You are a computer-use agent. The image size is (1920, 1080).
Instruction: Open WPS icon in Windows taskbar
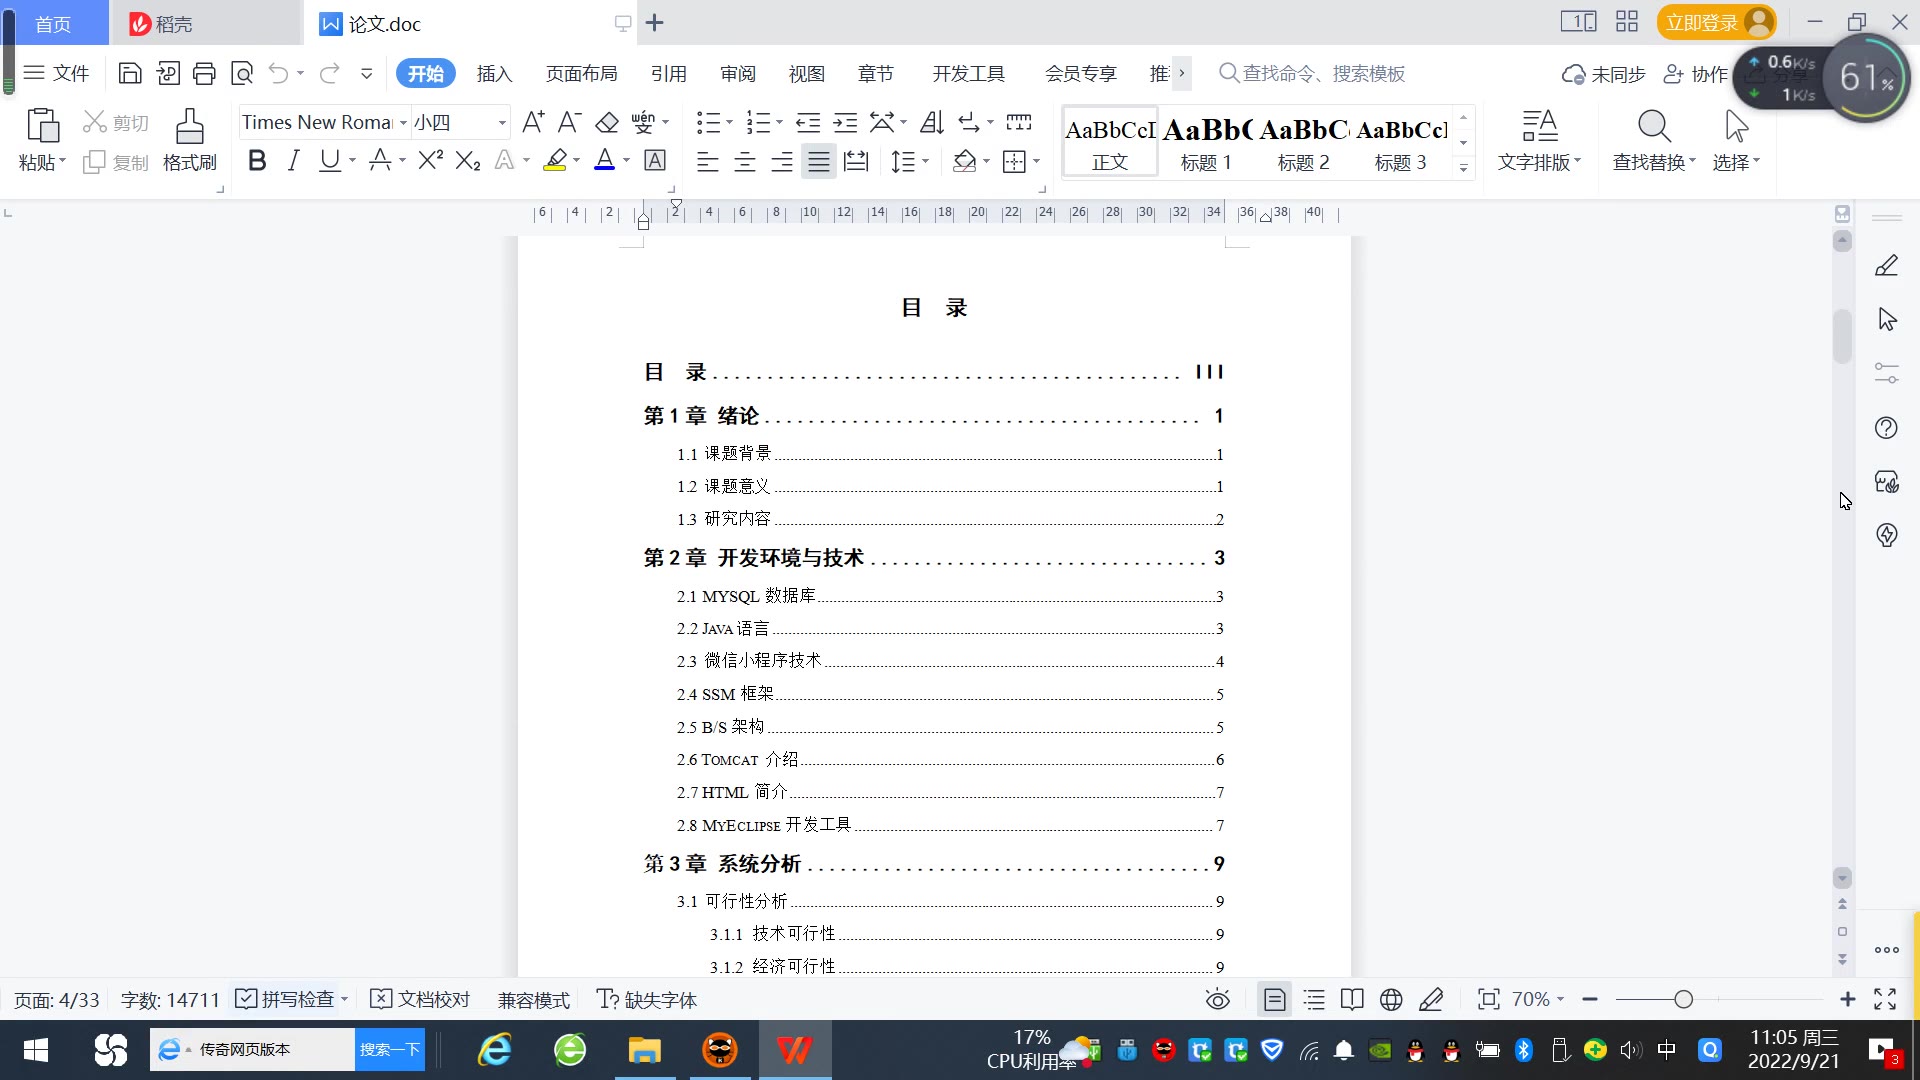(x=794, y=1050)
